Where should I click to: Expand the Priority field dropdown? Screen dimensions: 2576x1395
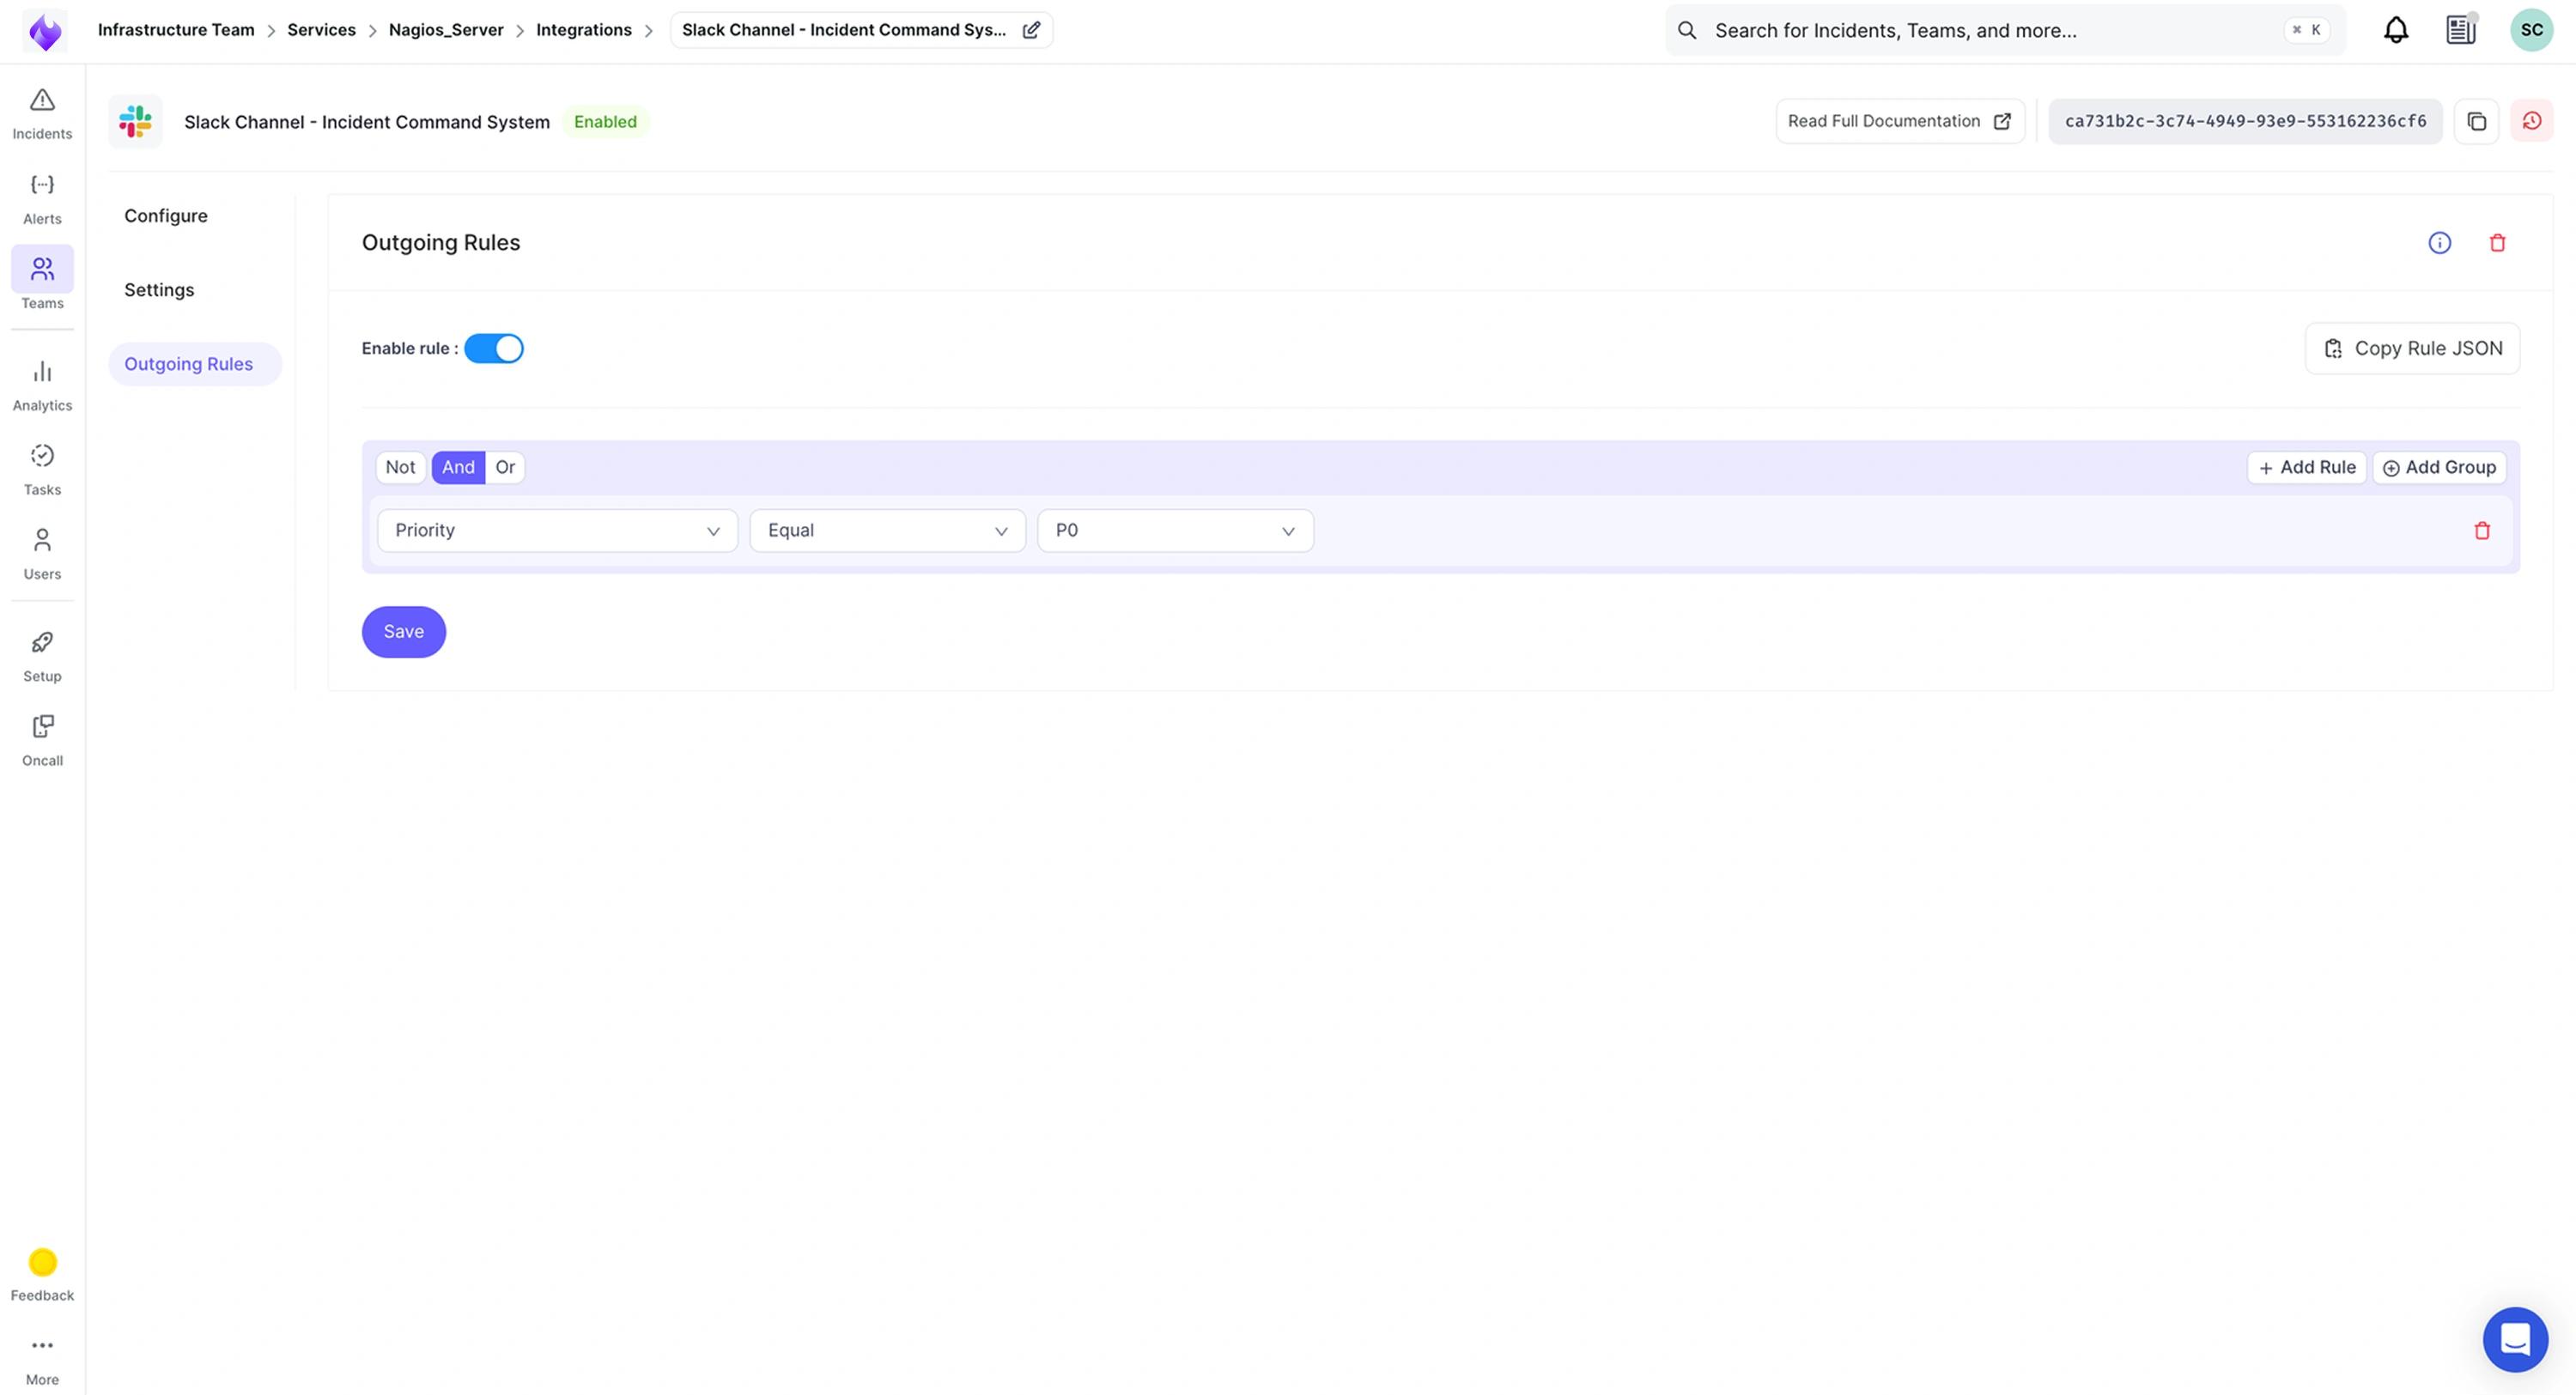557,531
